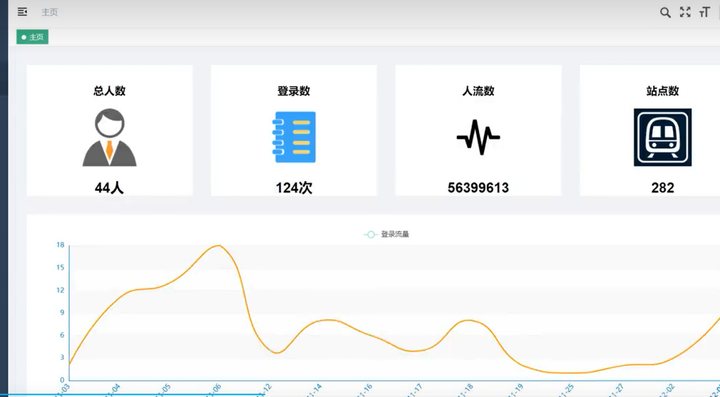Enter fullscreen via the expand icon
The height and width of the screenshot is (397, 720).
click(685, 12)
